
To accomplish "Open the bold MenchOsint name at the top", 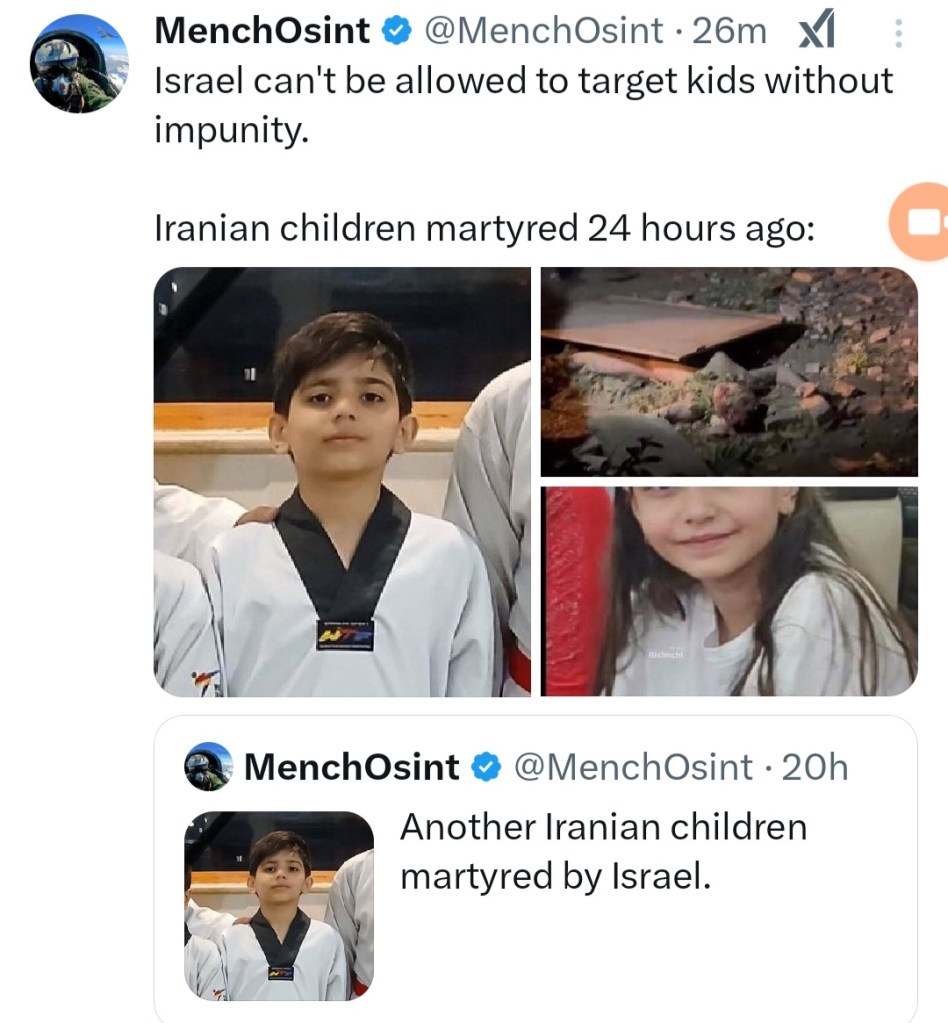I will click(x=262, y=32).
